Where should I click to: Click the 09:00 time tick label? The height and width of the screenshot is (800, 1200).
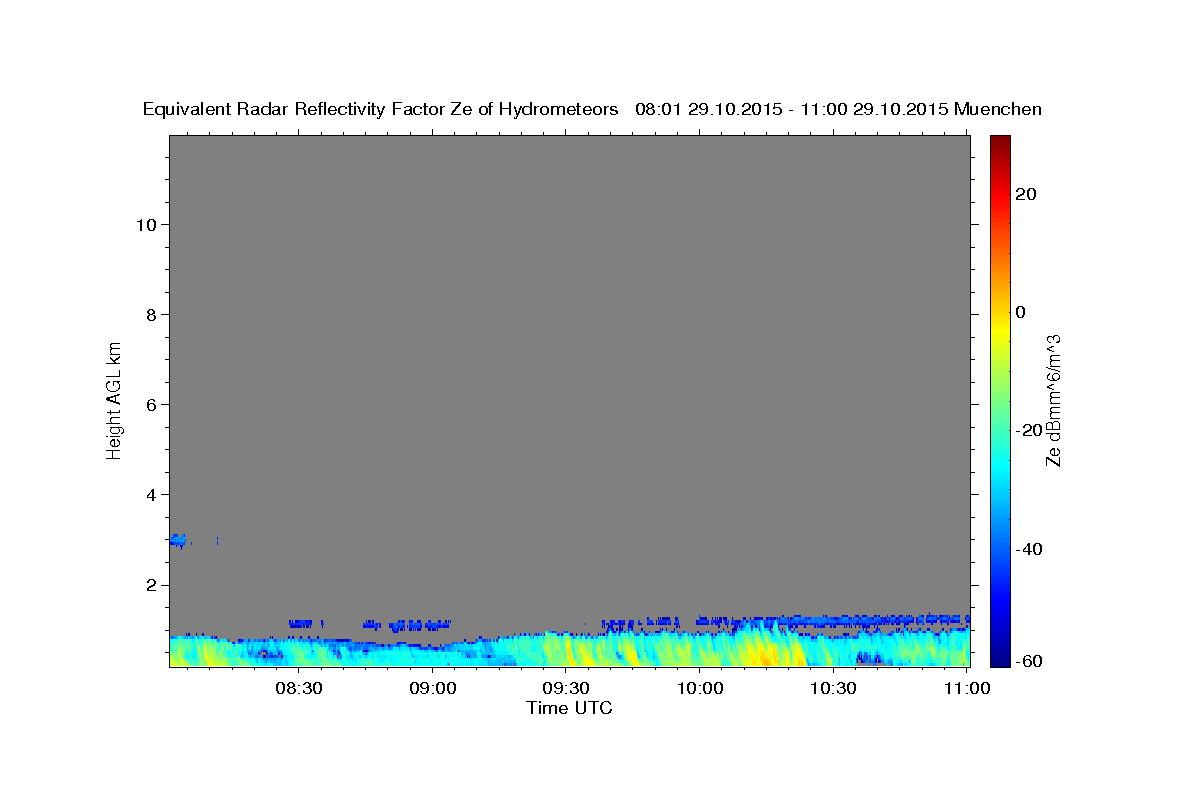(x=434, y=689)
